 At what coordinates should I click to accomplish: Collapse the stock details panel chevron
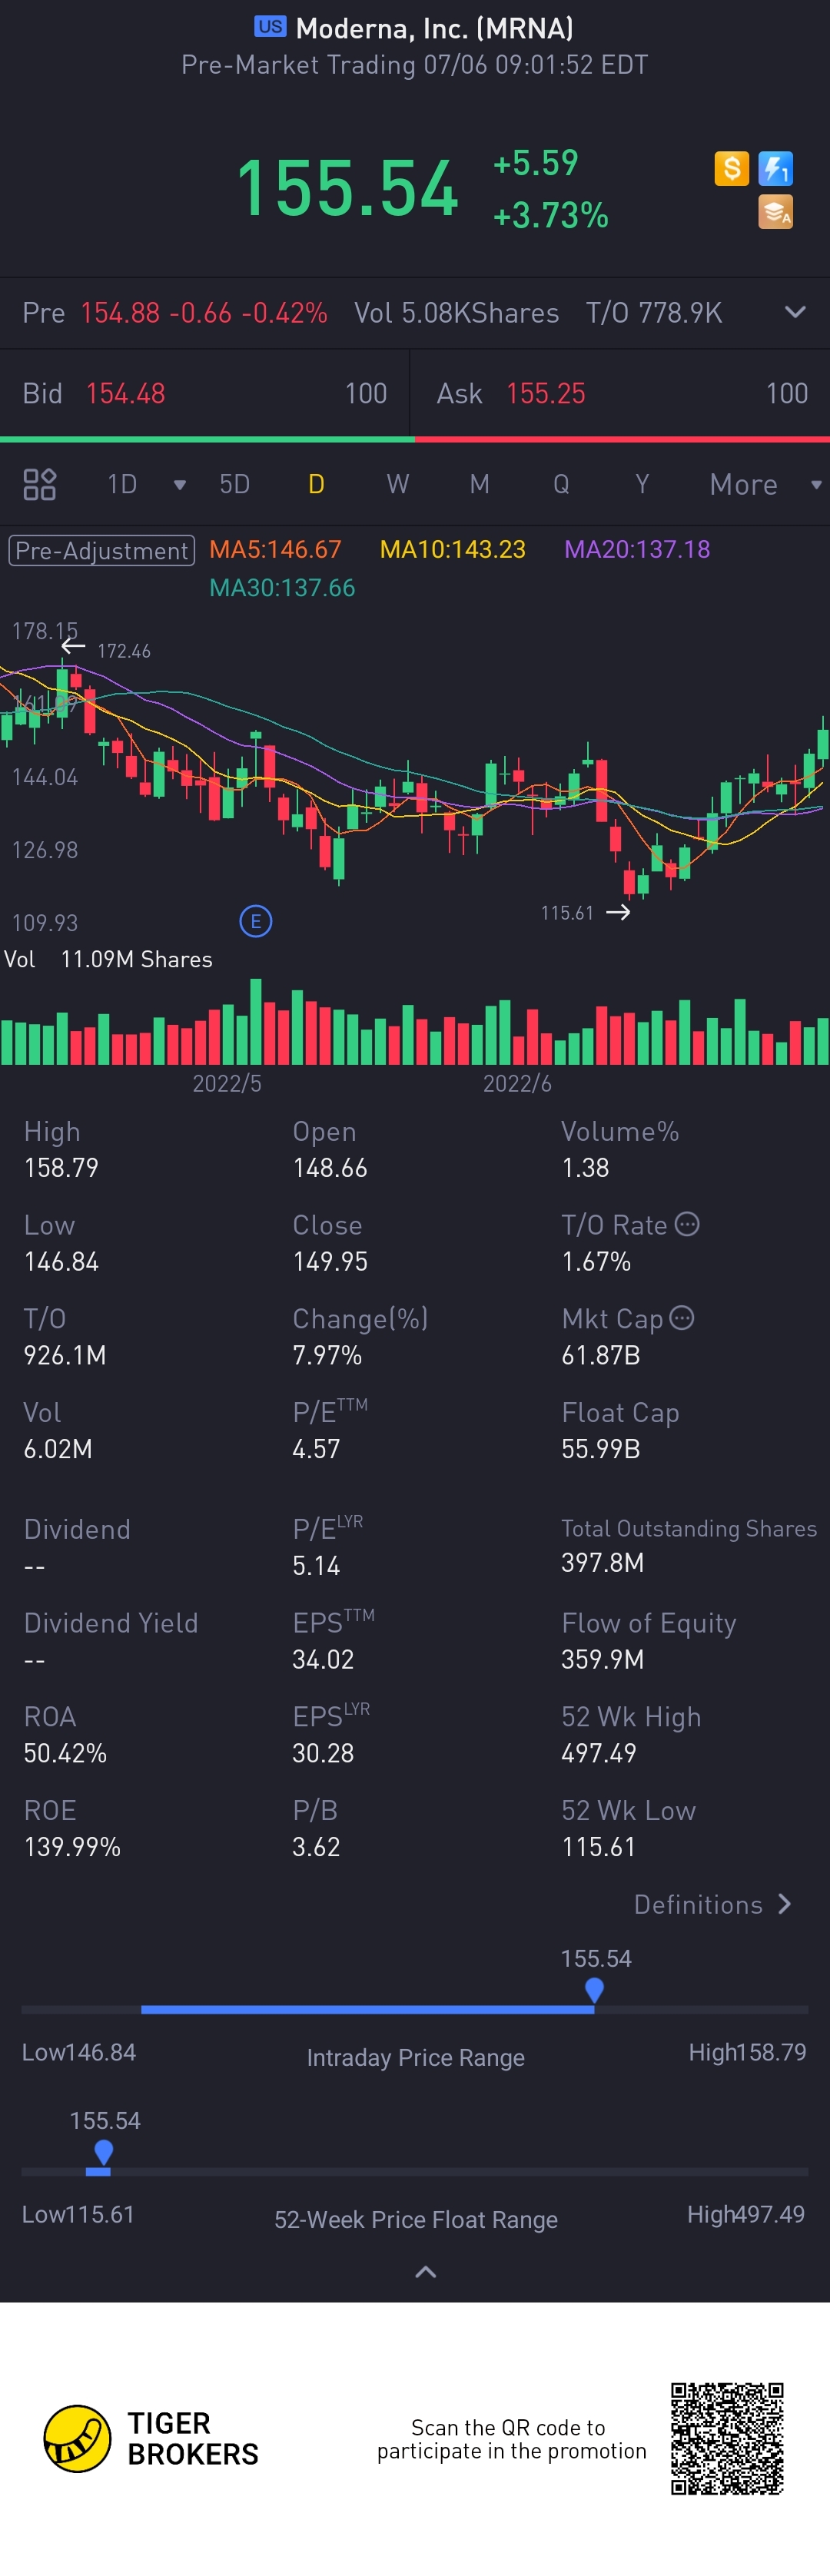point(425,2272)
